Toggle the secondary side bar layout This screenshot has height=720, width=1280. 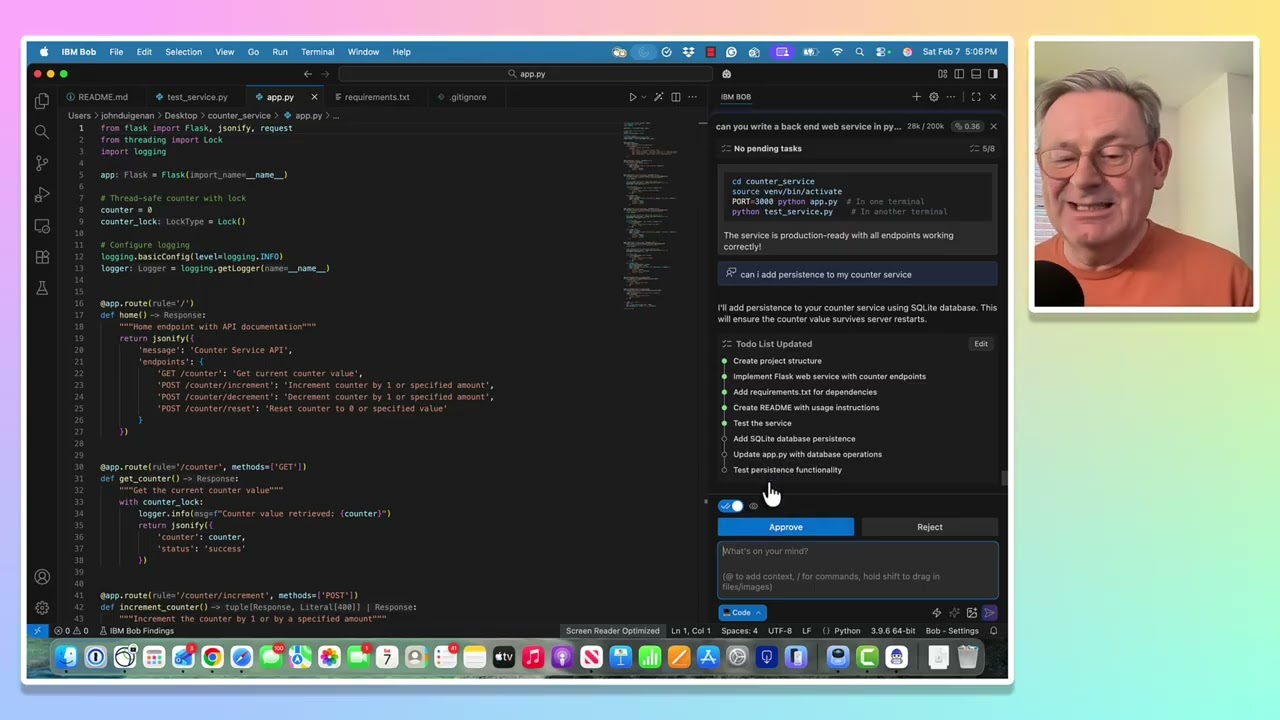click(992, 74)
